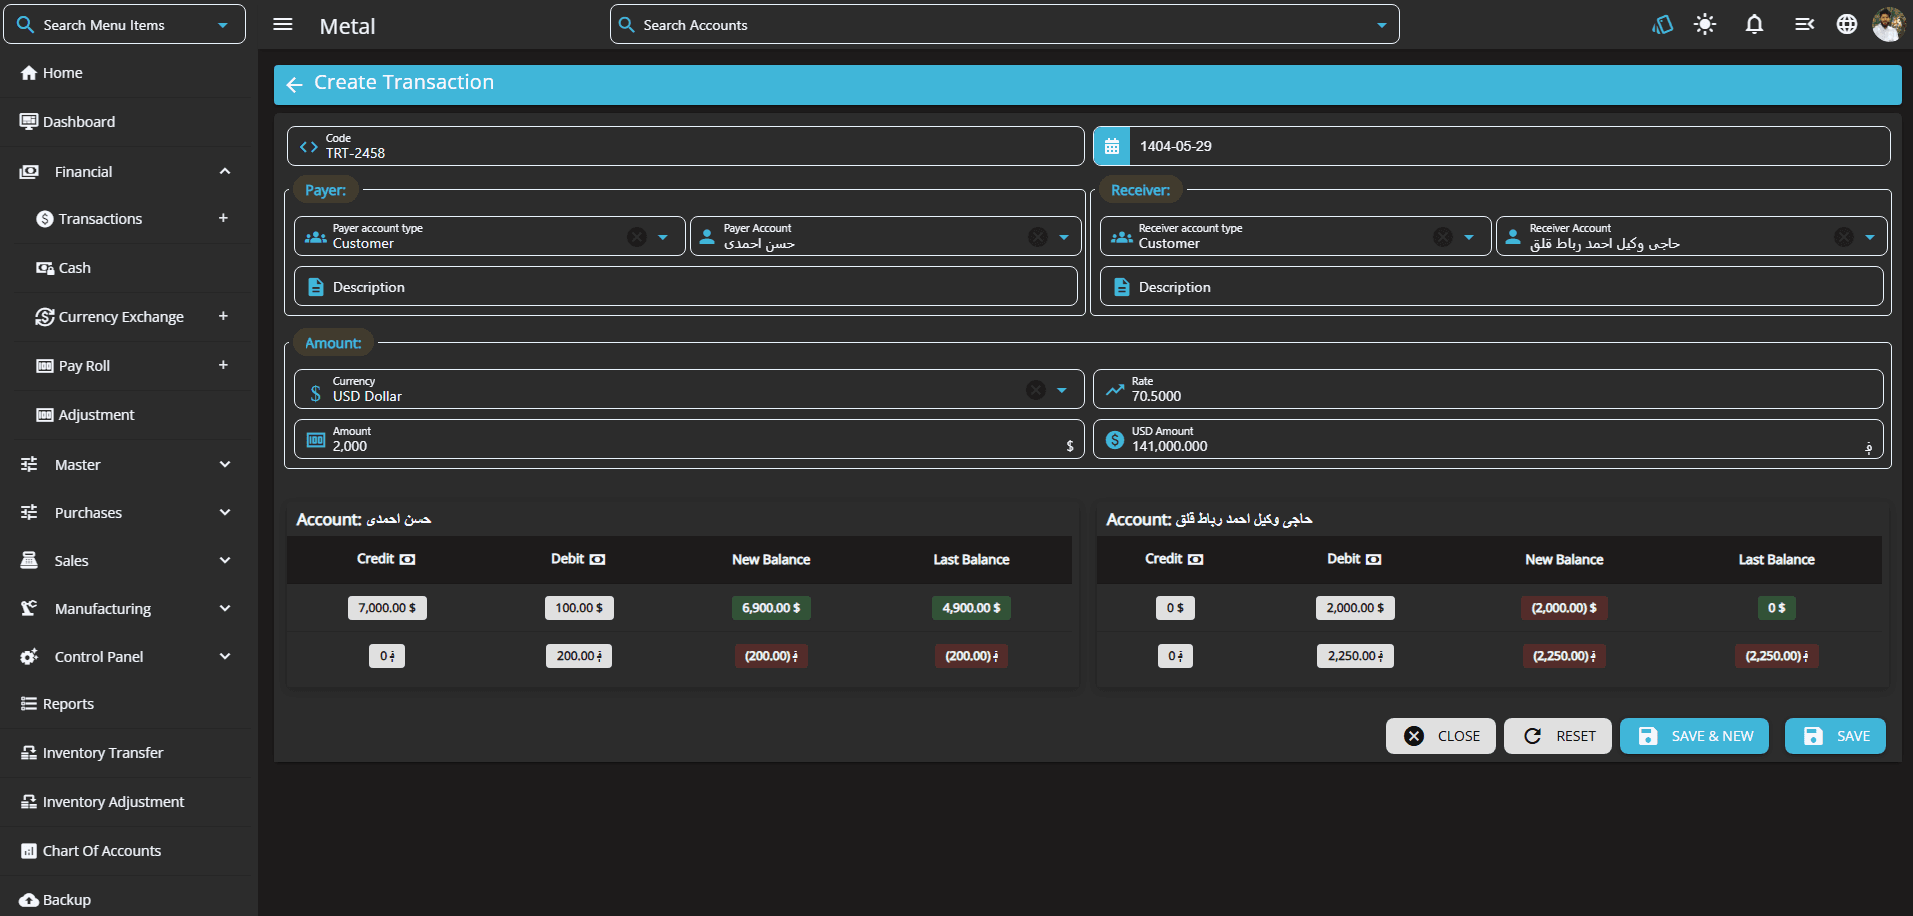Select the globe language icon
The image size is (1913, 916).
[1846, 24]
